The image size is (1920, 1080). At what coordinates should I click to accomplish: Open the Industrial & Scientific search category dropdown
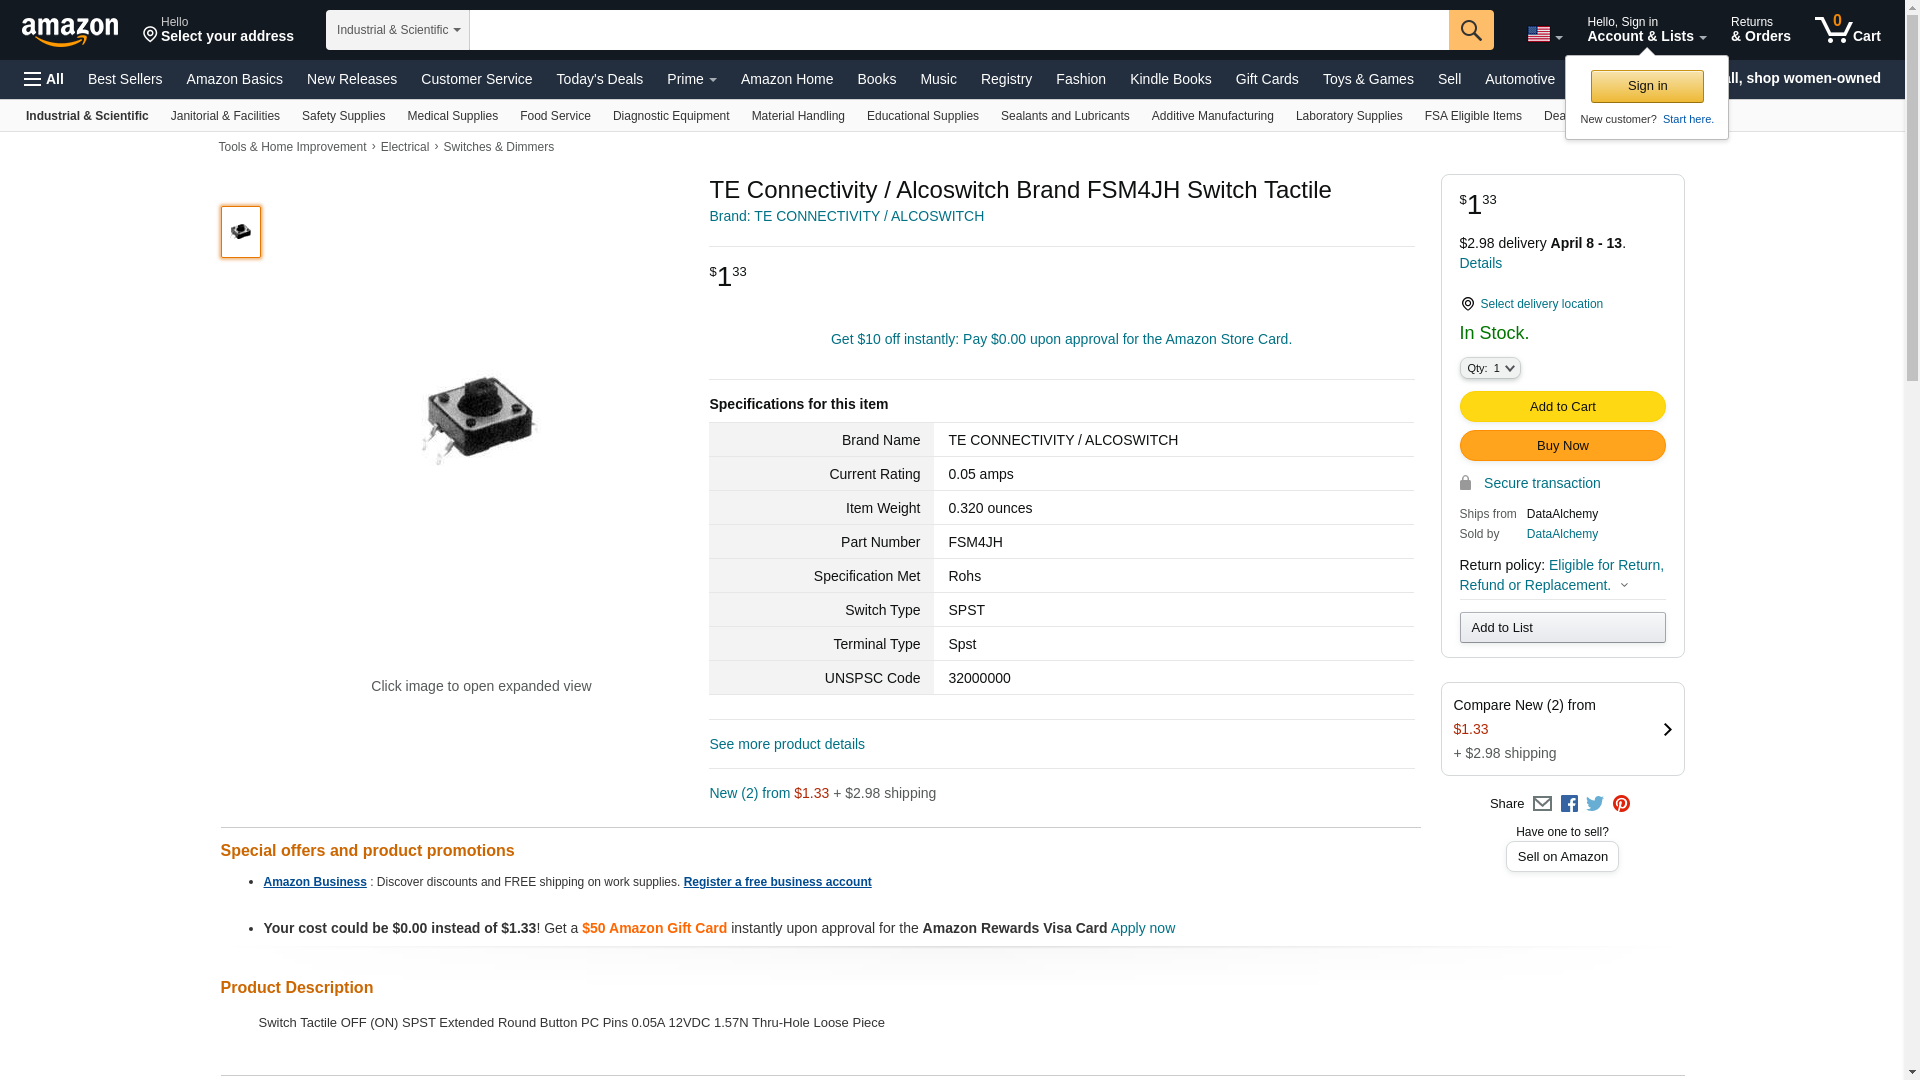[x=398, y=30]
